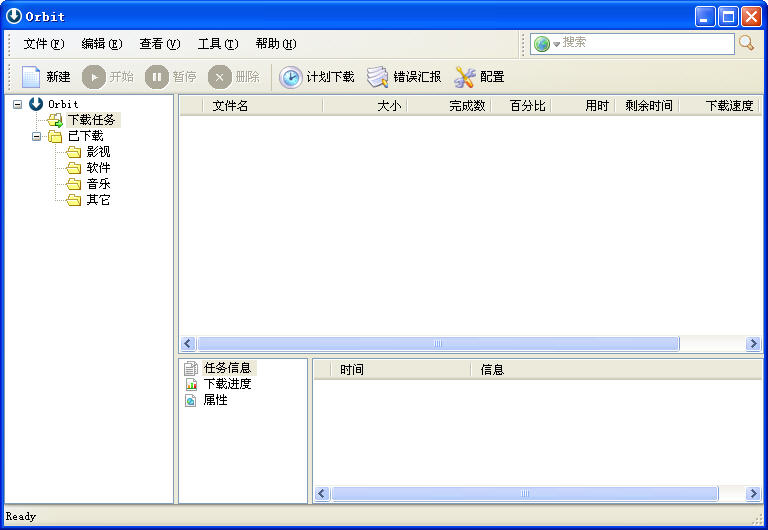The width and height of the screenshot is (768, 530).
Task: Click the 新建 (New) download icon
Action: click(31, 77)
